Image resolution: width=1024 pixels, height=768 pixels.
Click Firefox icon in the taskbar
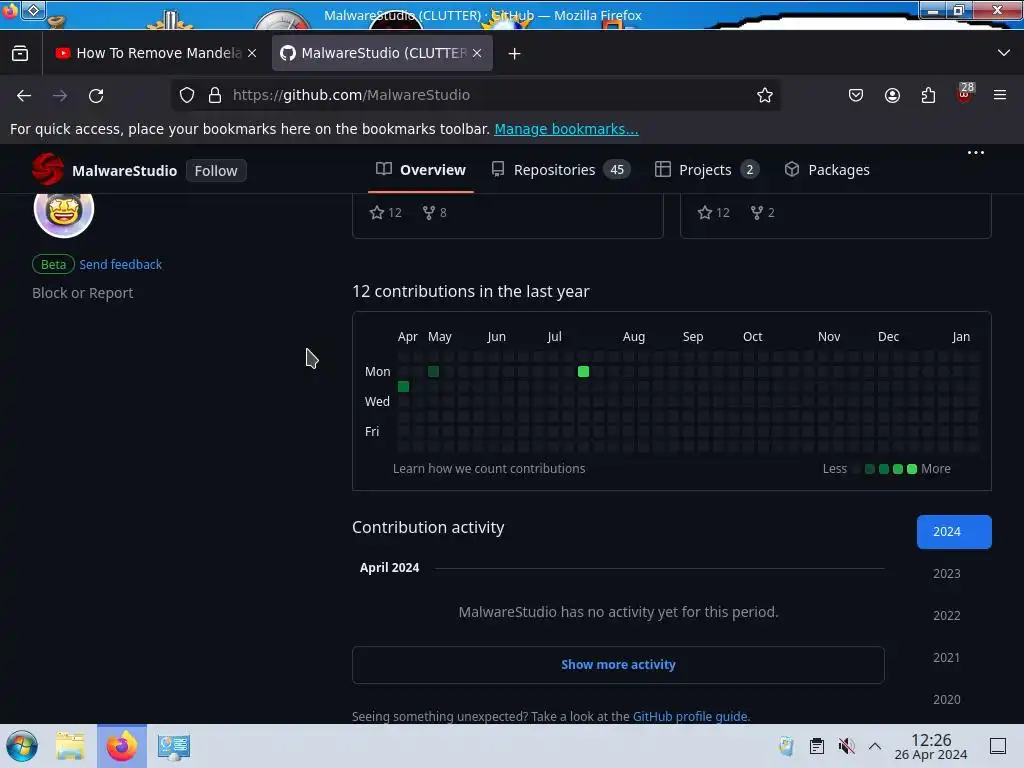click(122, 746)
